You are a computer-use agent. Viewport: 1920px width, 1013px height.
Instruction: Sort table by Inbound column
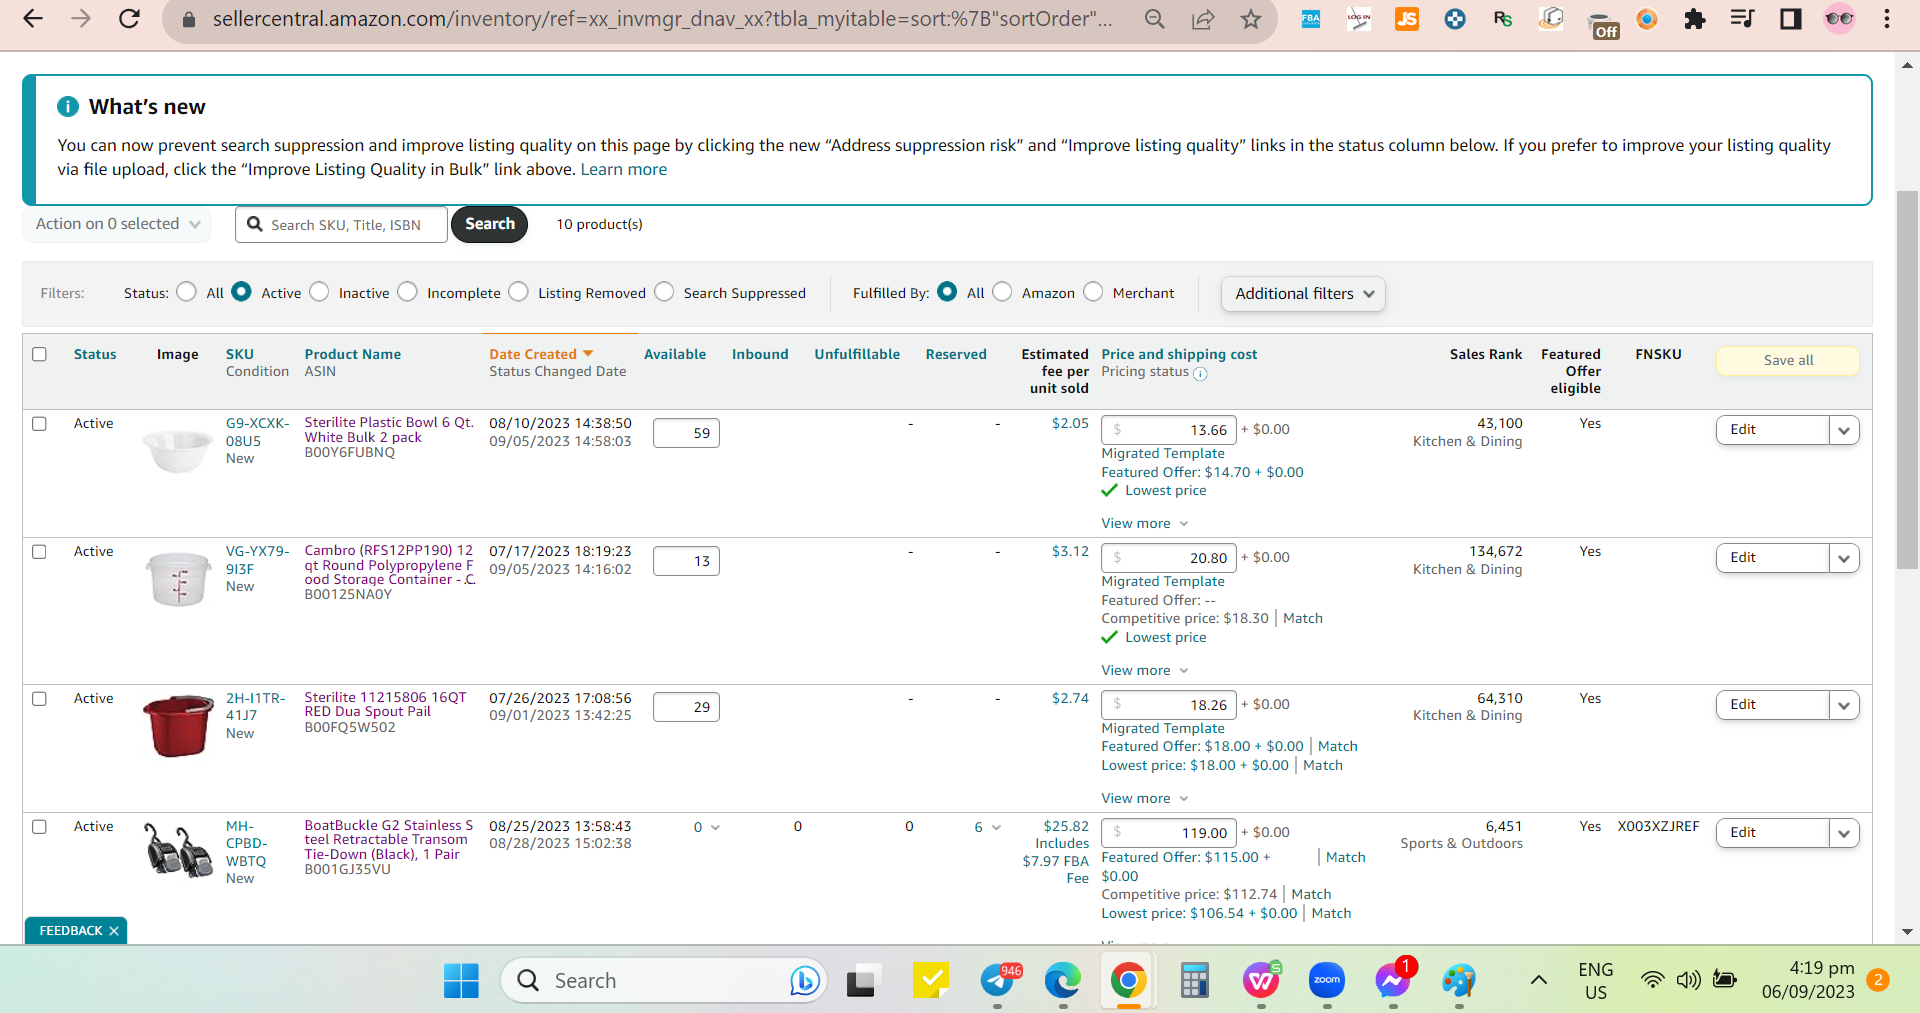pos(760,354)
